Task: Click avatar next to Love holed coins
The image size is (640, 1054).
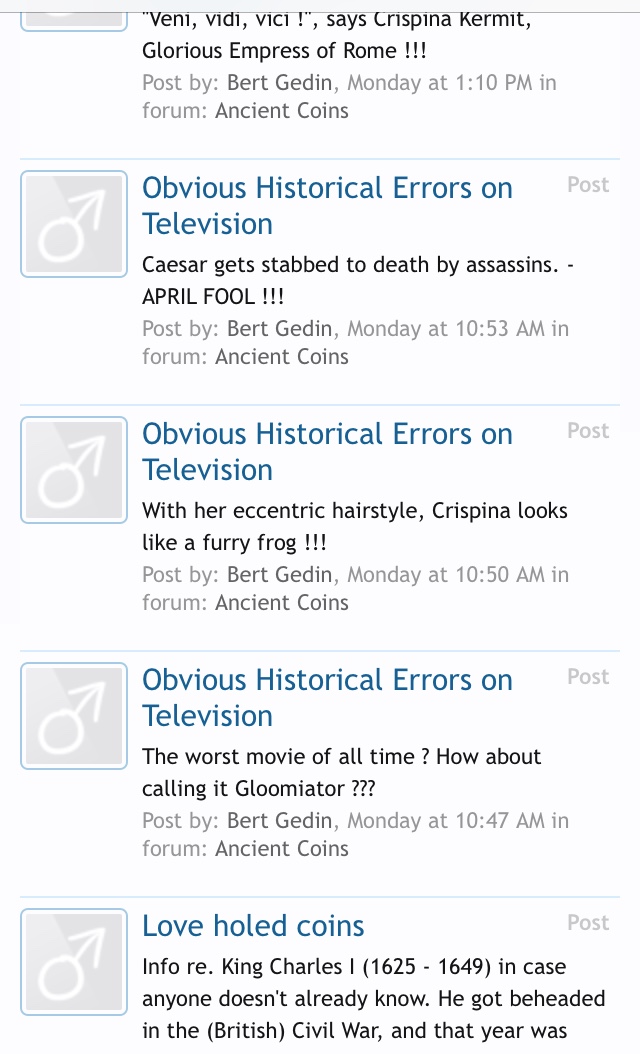Action: 74,962
